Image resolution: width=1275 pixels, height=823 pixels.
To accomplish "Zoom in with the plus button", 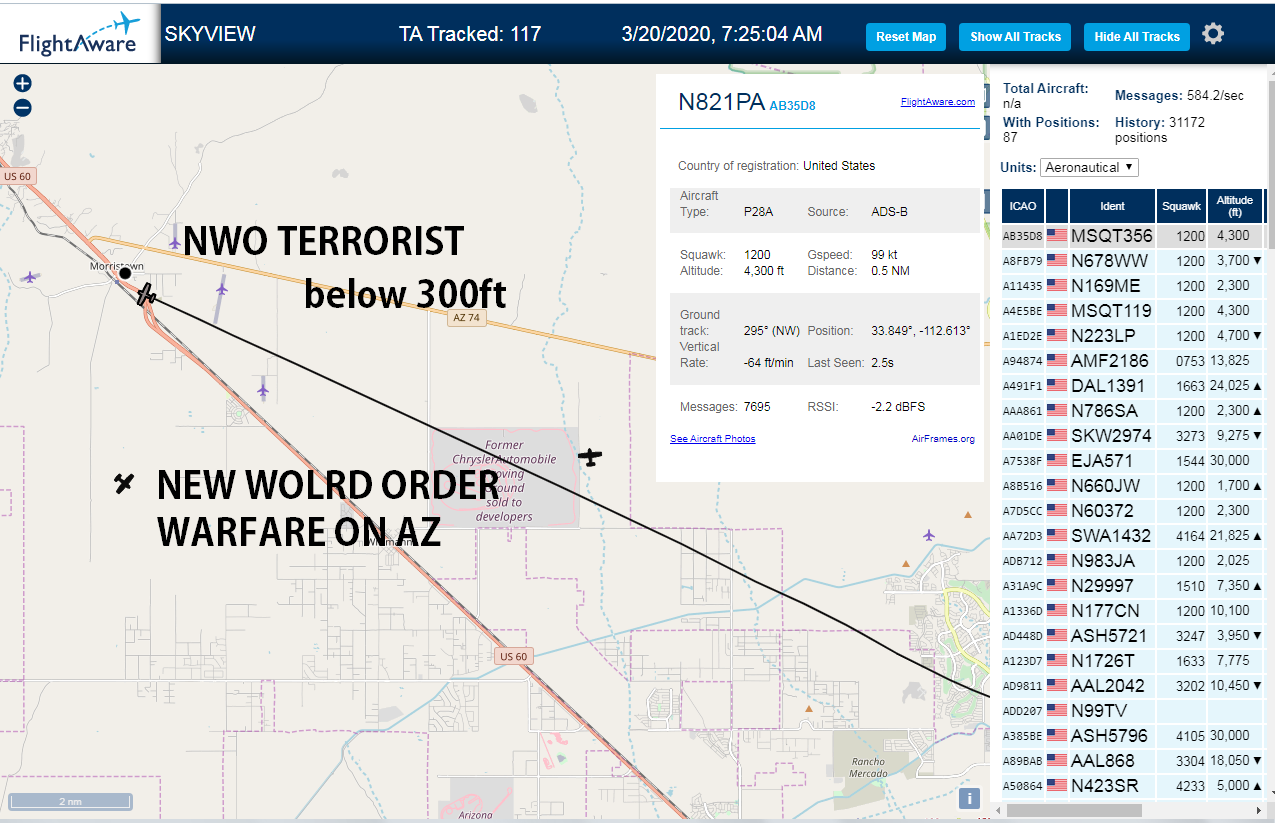I will 22,84.
